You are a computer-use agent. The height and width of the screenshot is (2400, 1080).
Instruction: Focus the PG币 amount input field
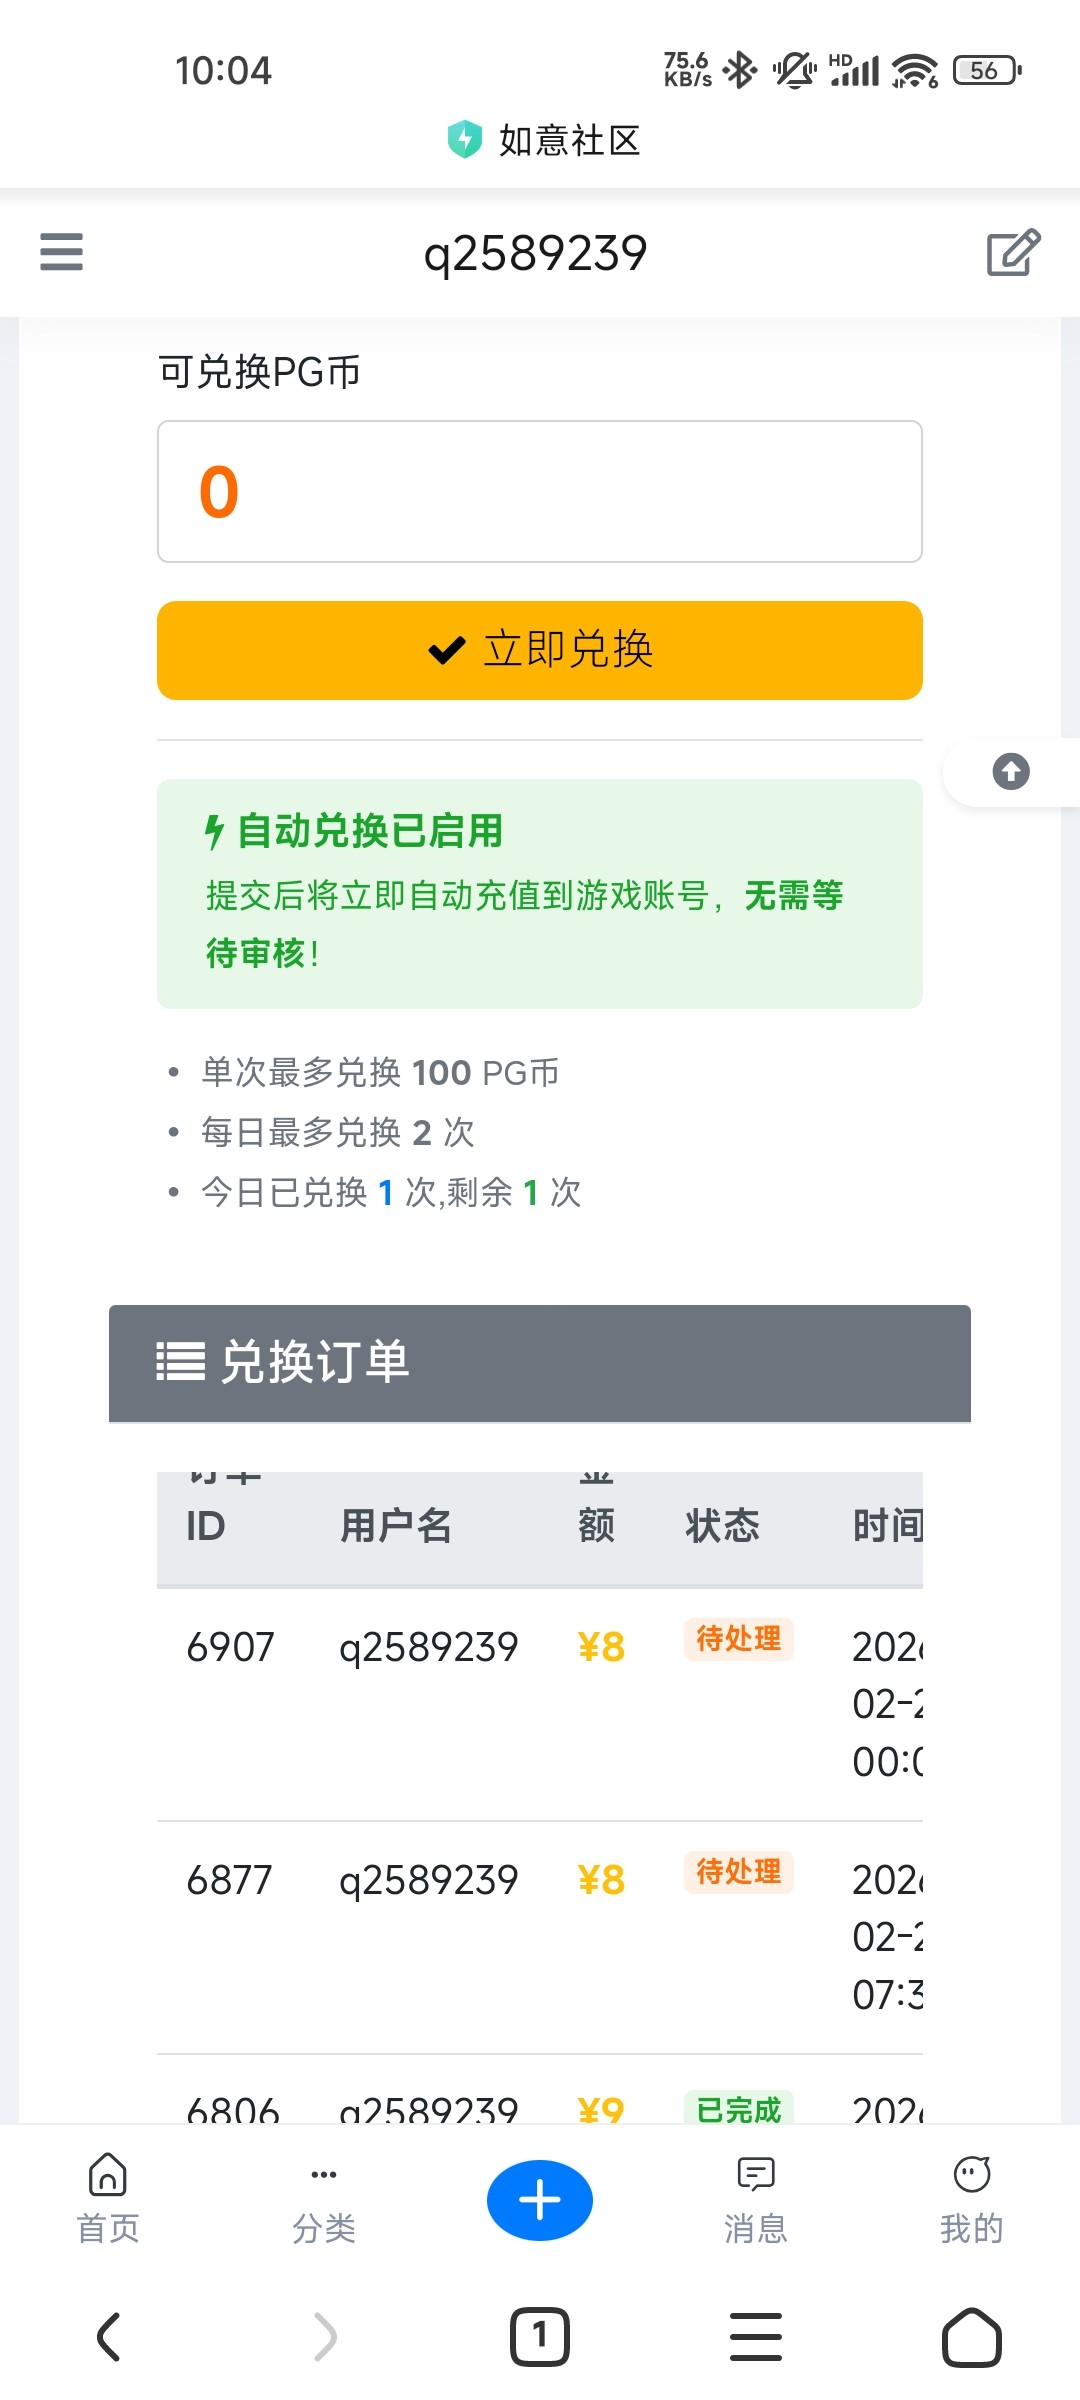(x=540, y=492)
